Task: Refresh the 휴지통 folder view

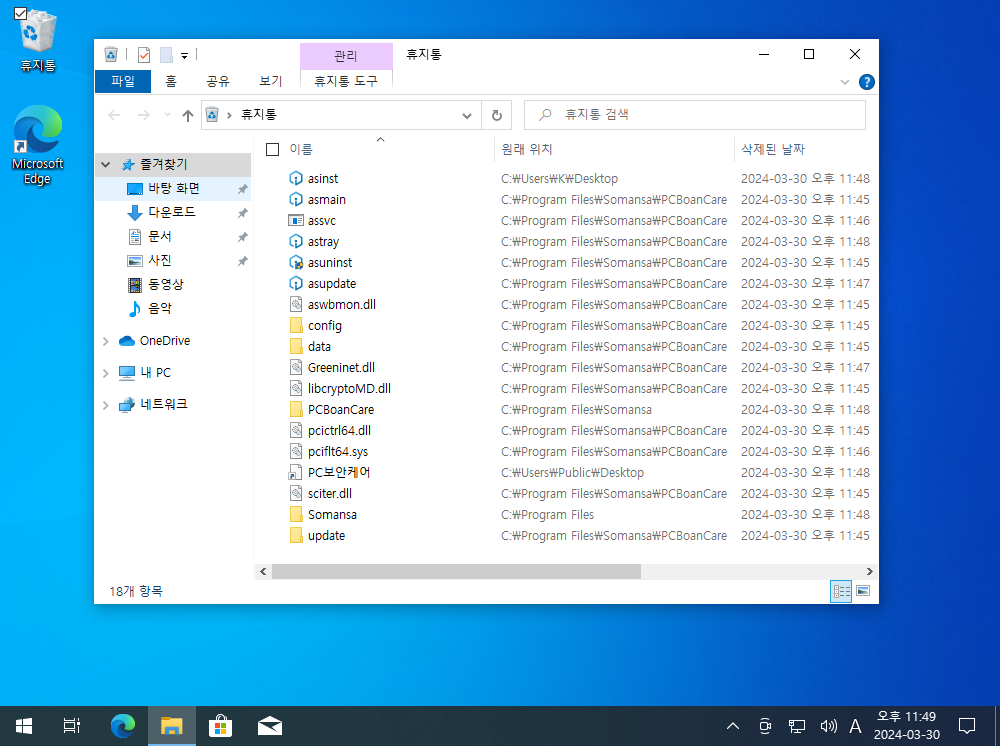Action: click(497, 115)
